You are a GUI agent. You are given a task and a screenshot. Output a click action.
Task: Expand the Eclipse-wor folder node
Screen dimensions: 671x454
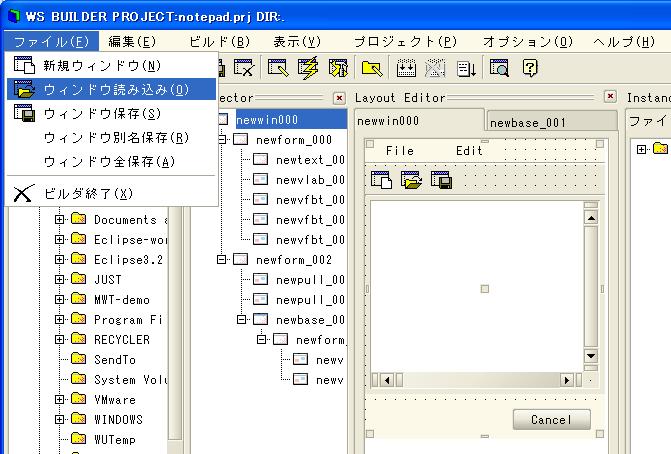point(59,239)
